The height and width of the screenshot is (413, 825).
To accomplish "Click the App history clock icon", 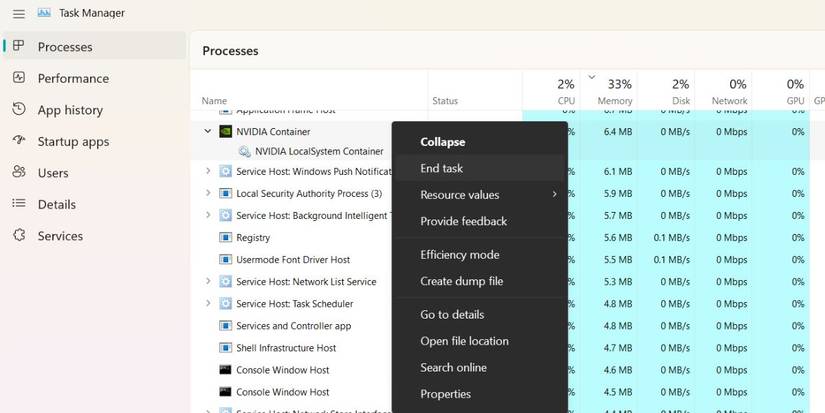I will (18, 110).
